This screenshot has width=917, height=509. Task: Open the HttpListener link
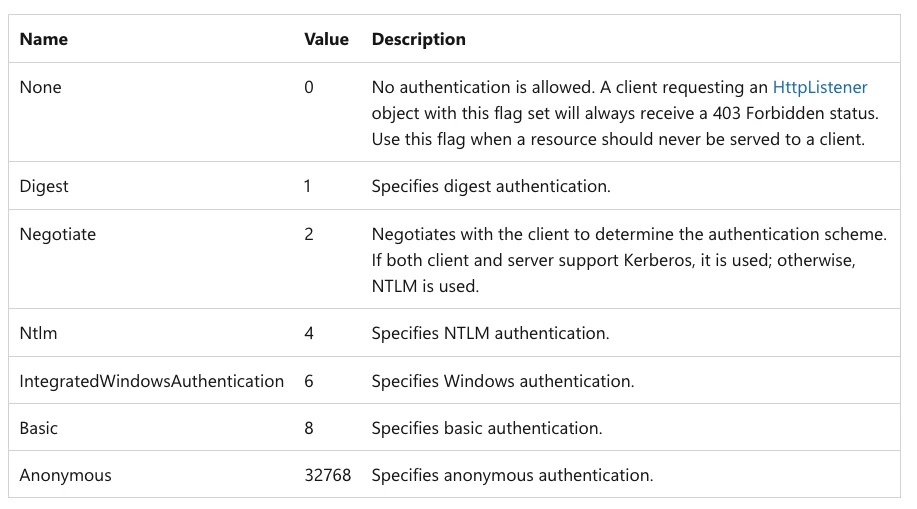pos(820,88)
